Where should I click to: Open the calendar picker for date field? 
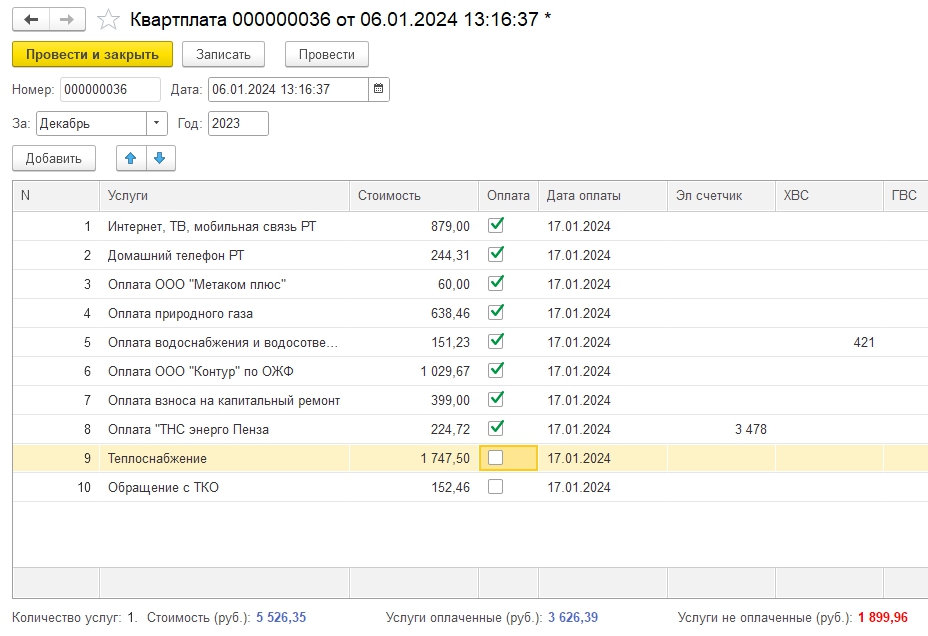point(378,89)
